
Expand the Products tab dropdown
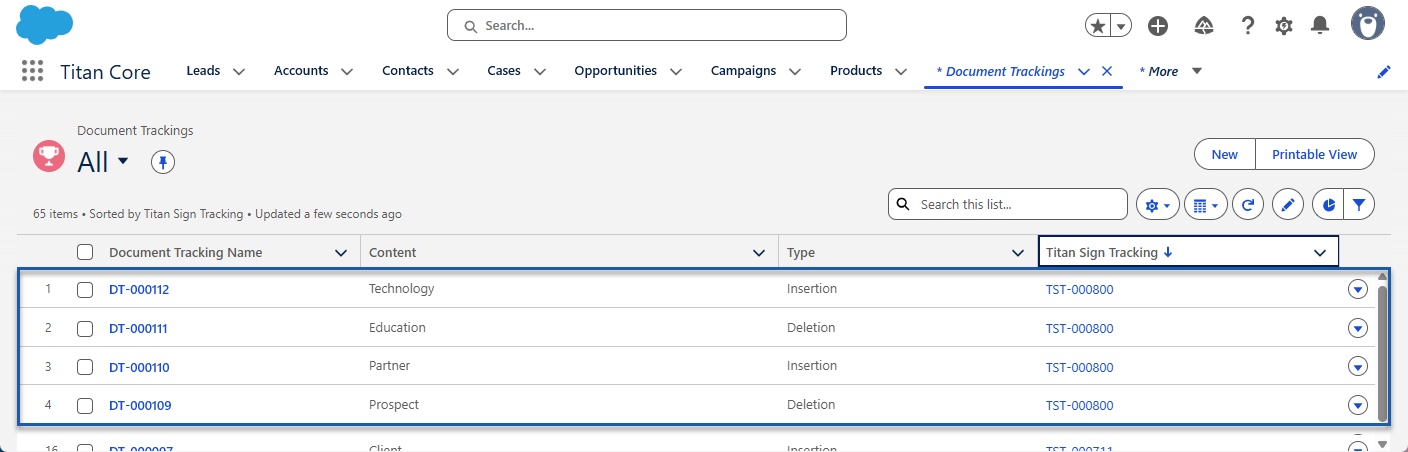[x=901, y=72]
